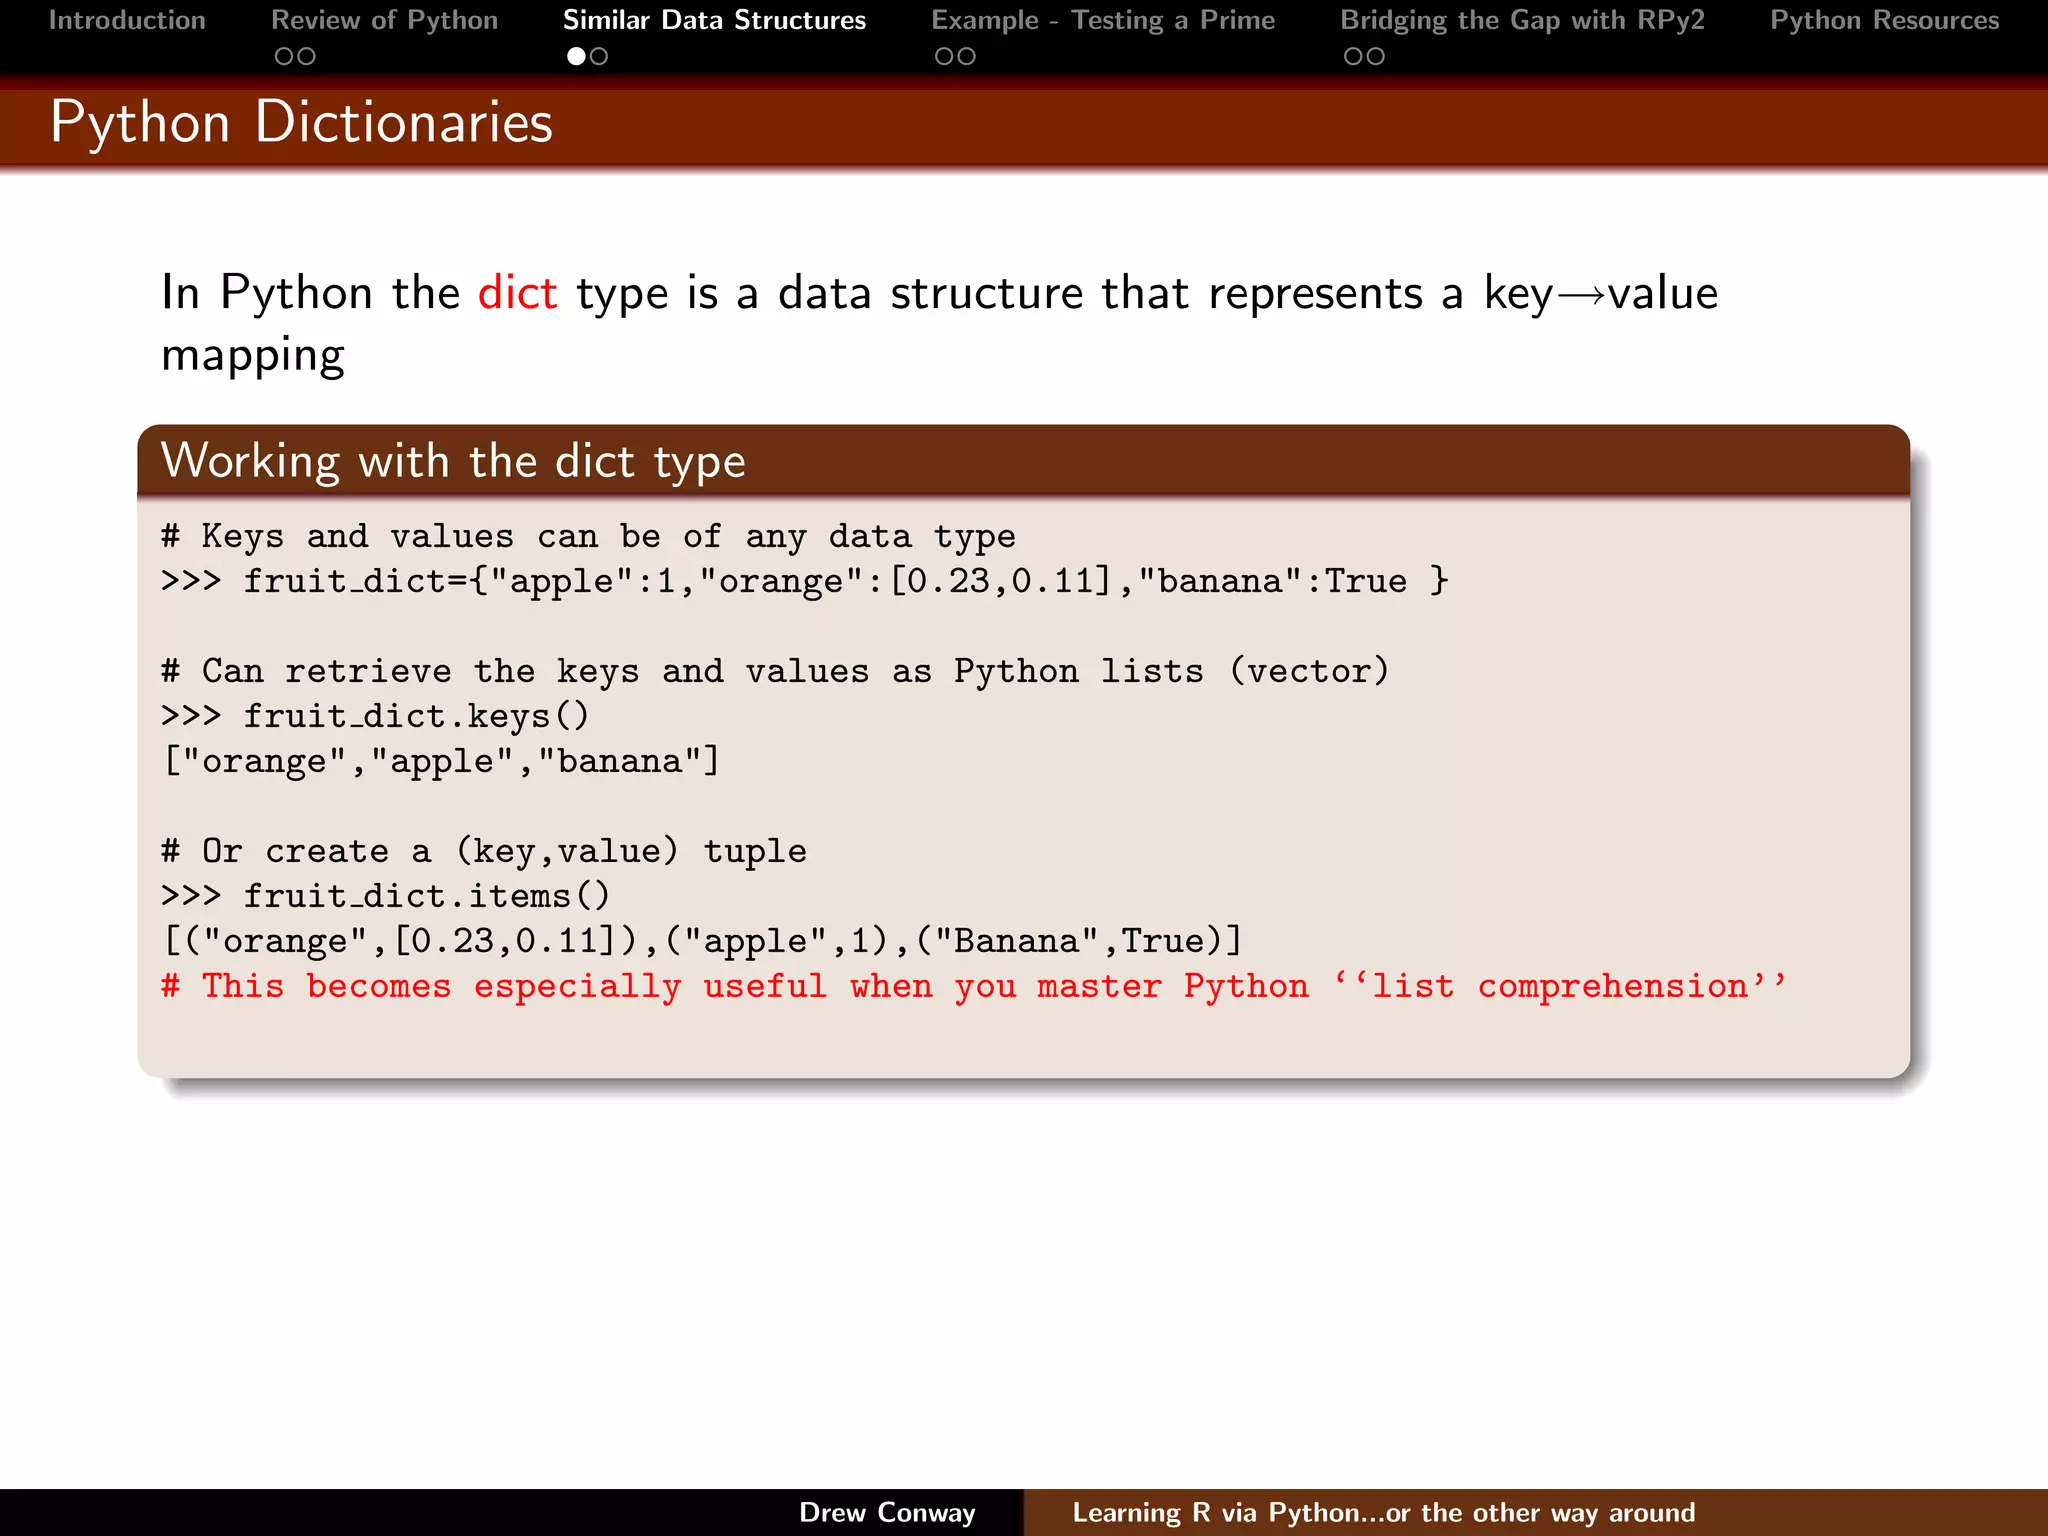This screenshot has width=2048, height=1536.
Task: Click red list comprehension comment line
Action: [973, 986]
